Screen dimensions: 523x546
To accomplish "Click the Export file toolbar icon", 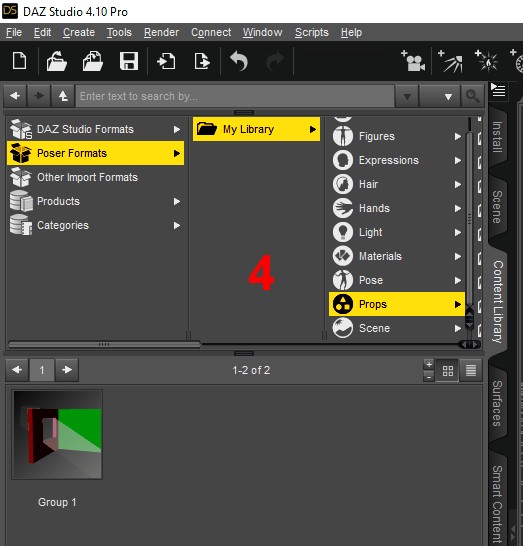I will point(202,61).
